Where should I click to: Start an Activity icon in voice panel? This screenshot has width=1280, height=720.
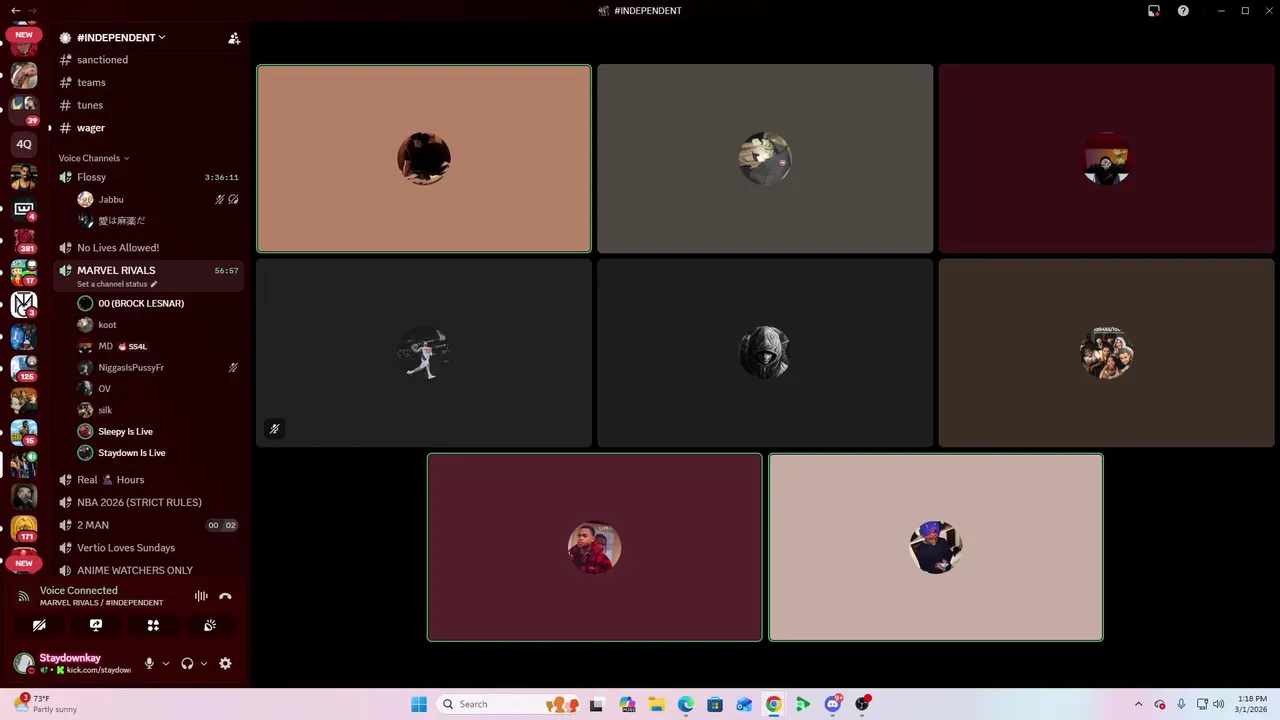(x=153, y=625)
